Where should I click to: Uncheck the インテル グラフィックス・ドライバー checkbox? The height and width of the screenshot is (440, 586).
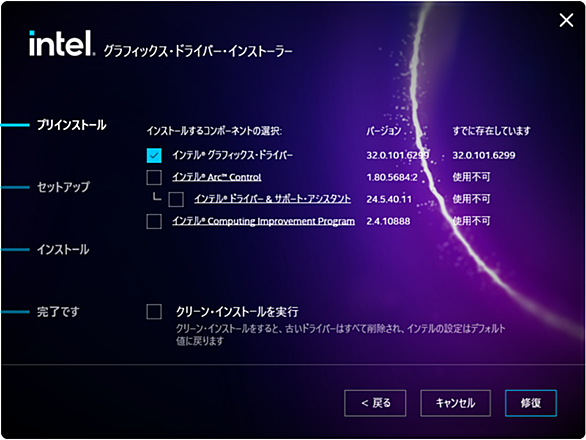click(154, 156)
